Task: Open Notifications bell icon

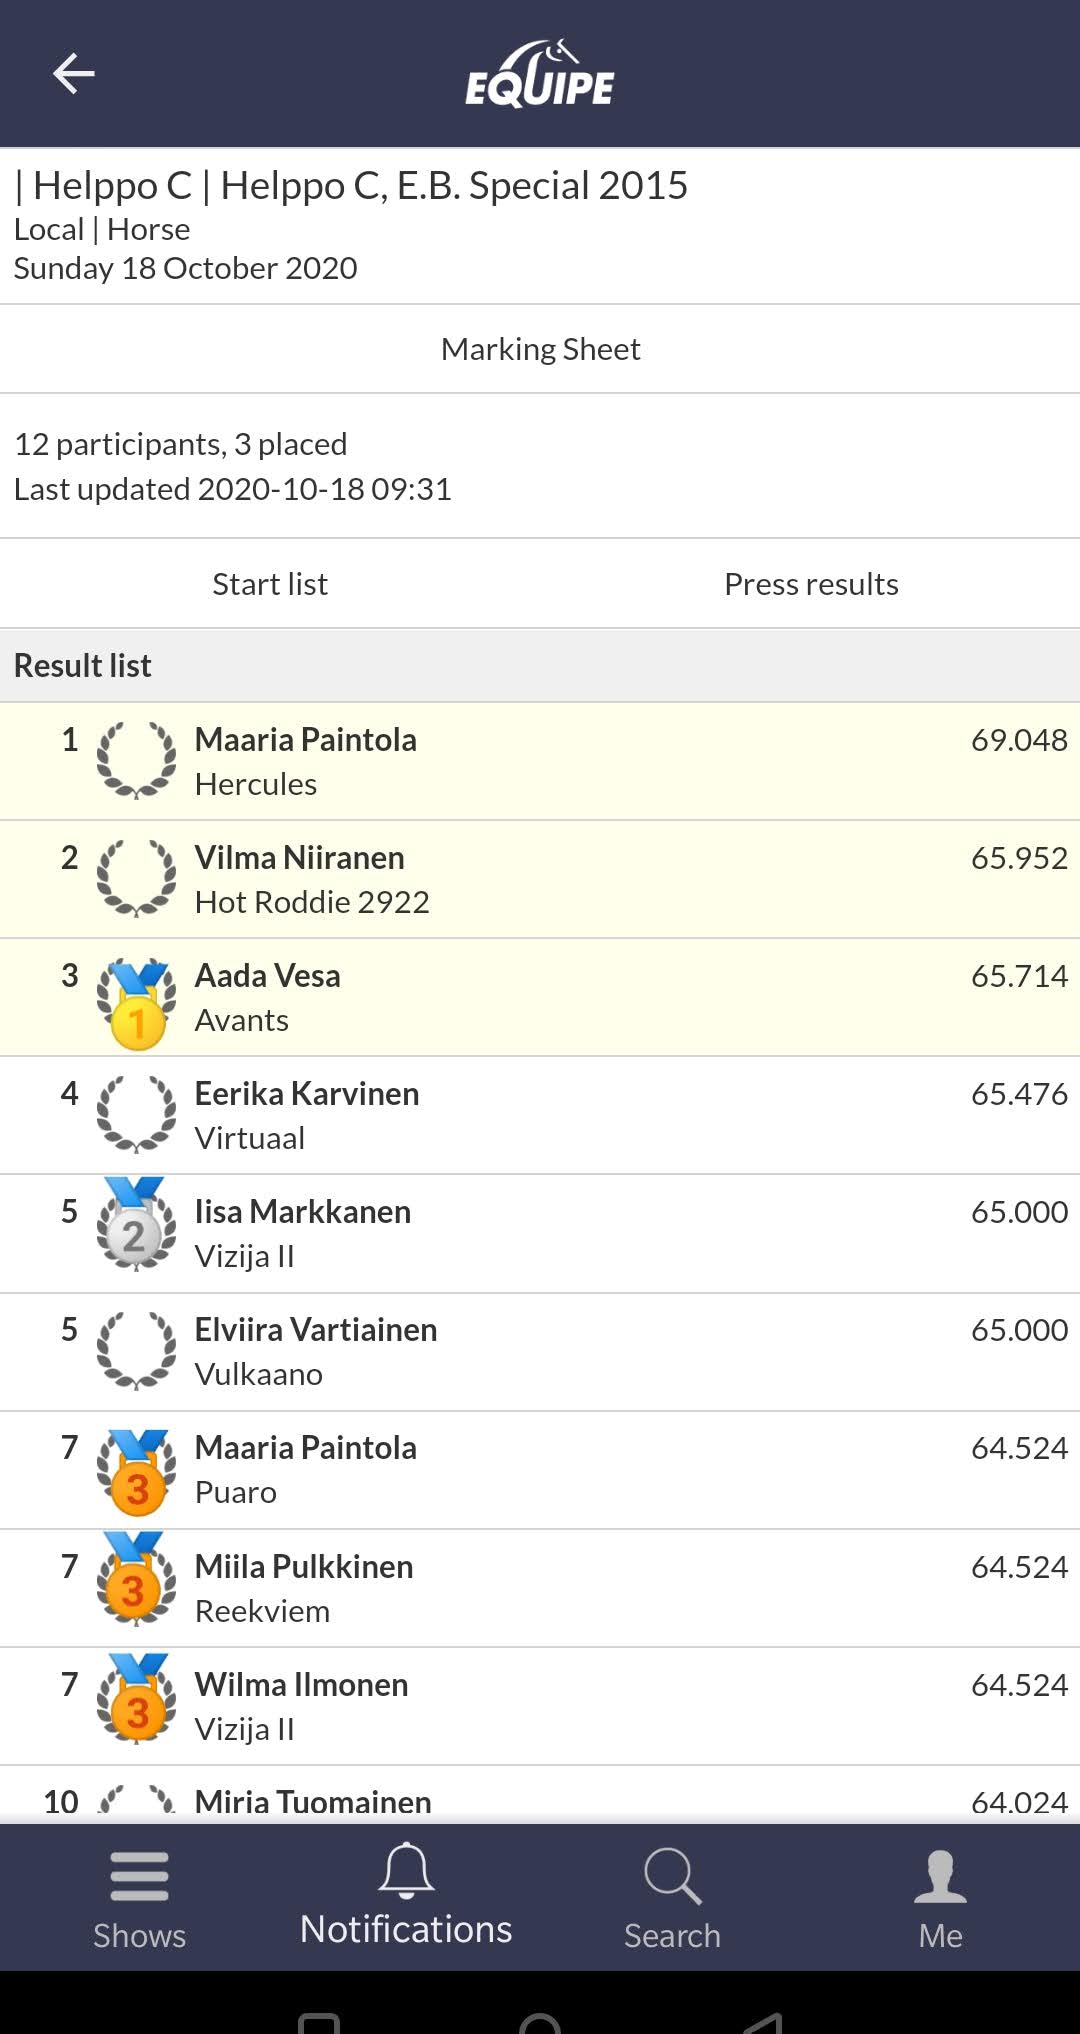Action: 406,1870
